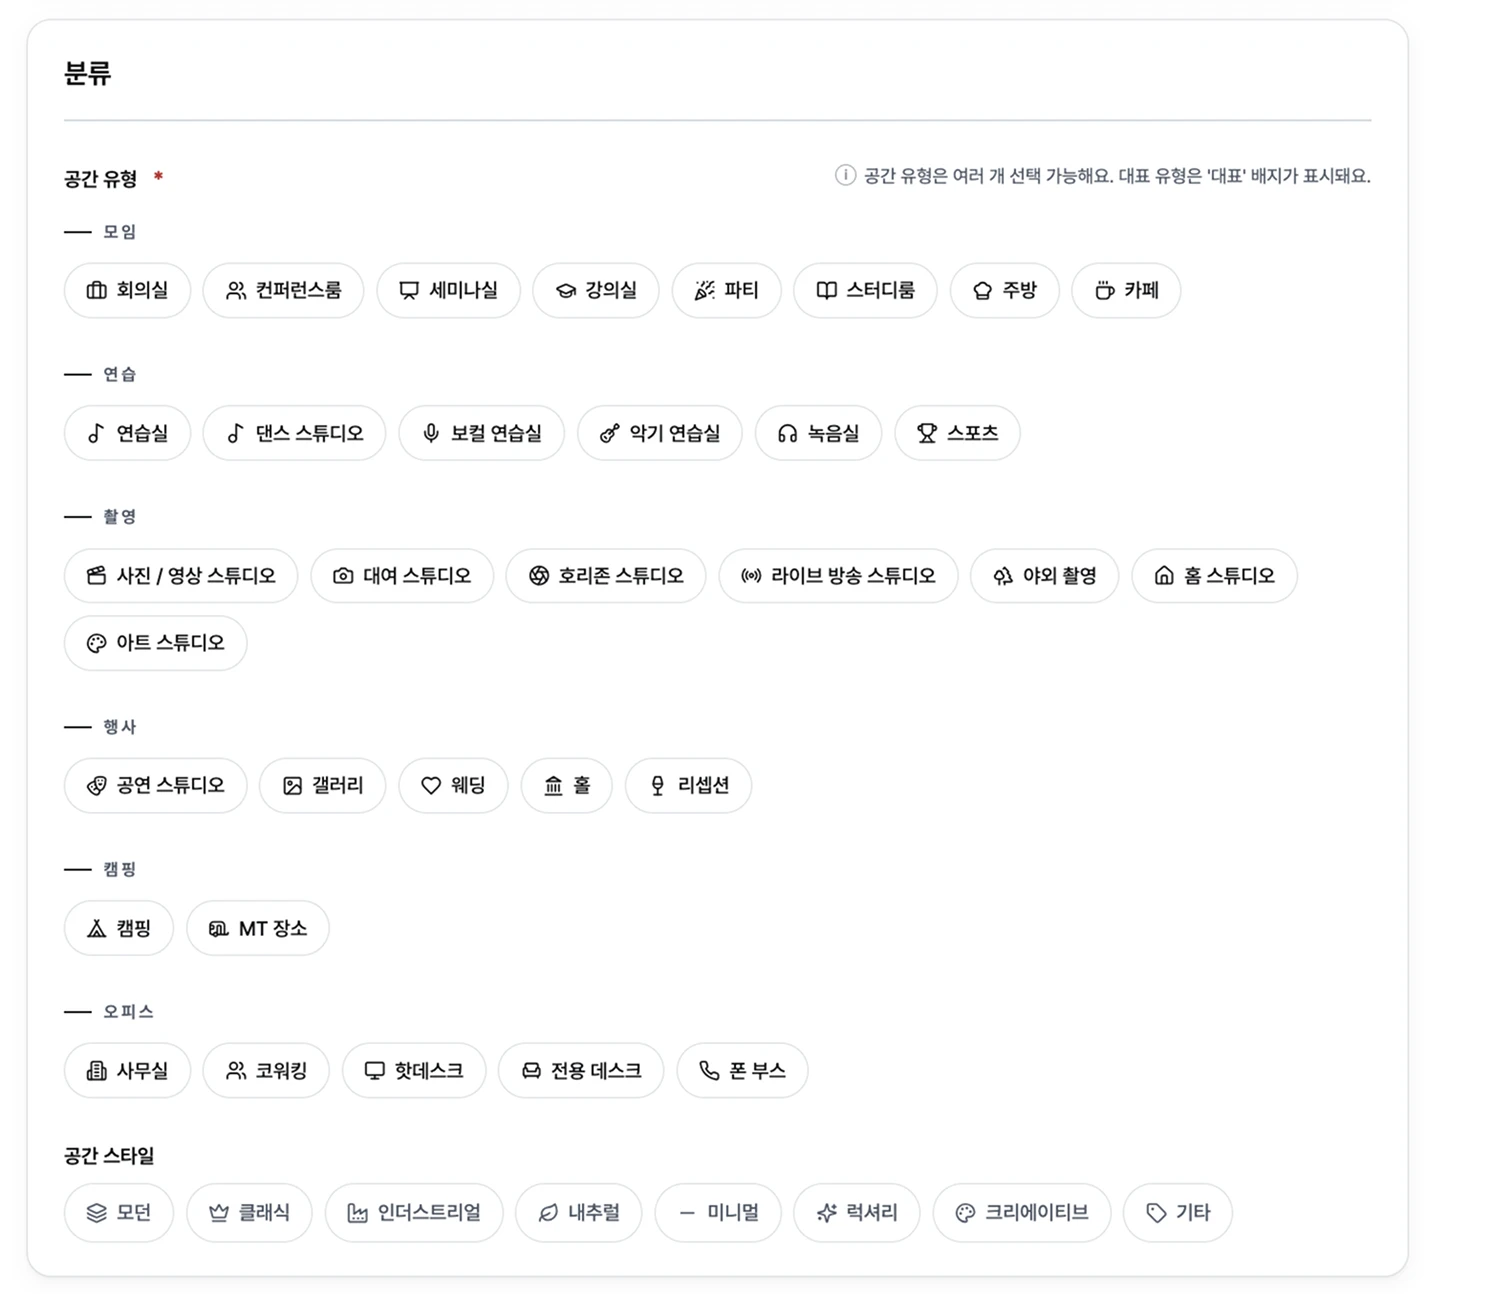Image resolution: width=1491 pixels, height=1294 pixels.
Task: Pick the 클래식 space style
Action: (x=249, y=1213)
